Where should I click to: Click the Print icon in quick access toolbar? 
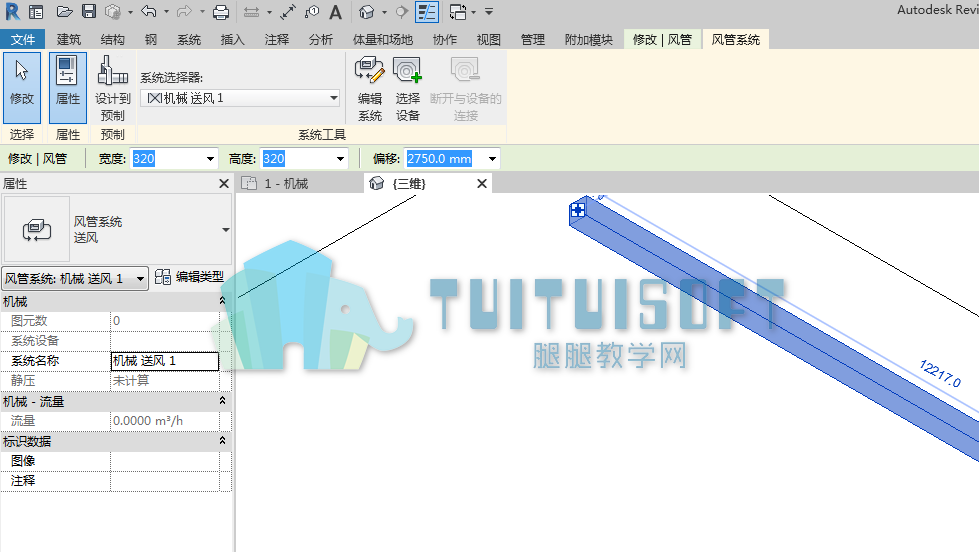click(220, 11)
